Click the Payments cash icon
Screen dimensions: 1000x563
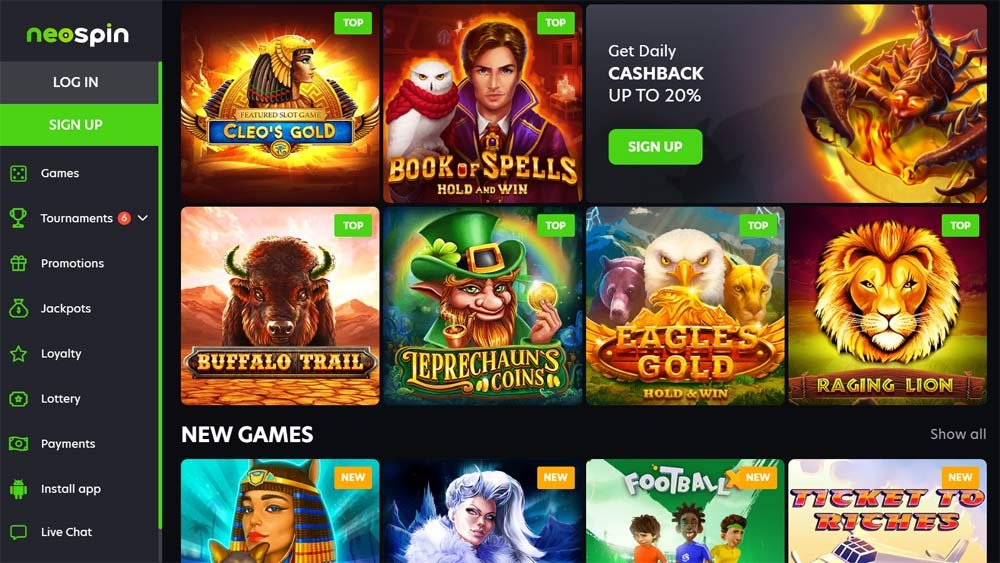(18, 444)
